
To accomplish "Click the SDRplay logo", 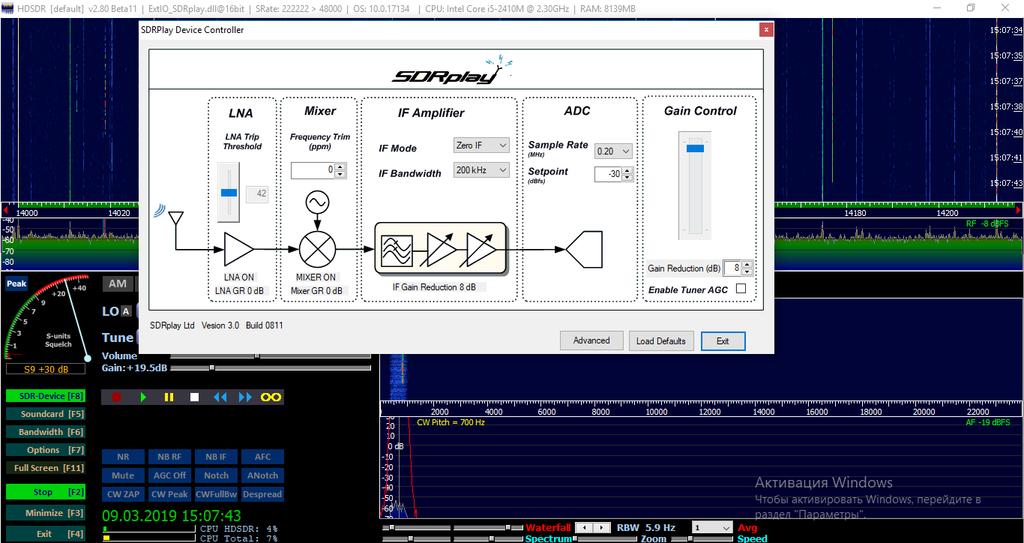I will [452, 72].
